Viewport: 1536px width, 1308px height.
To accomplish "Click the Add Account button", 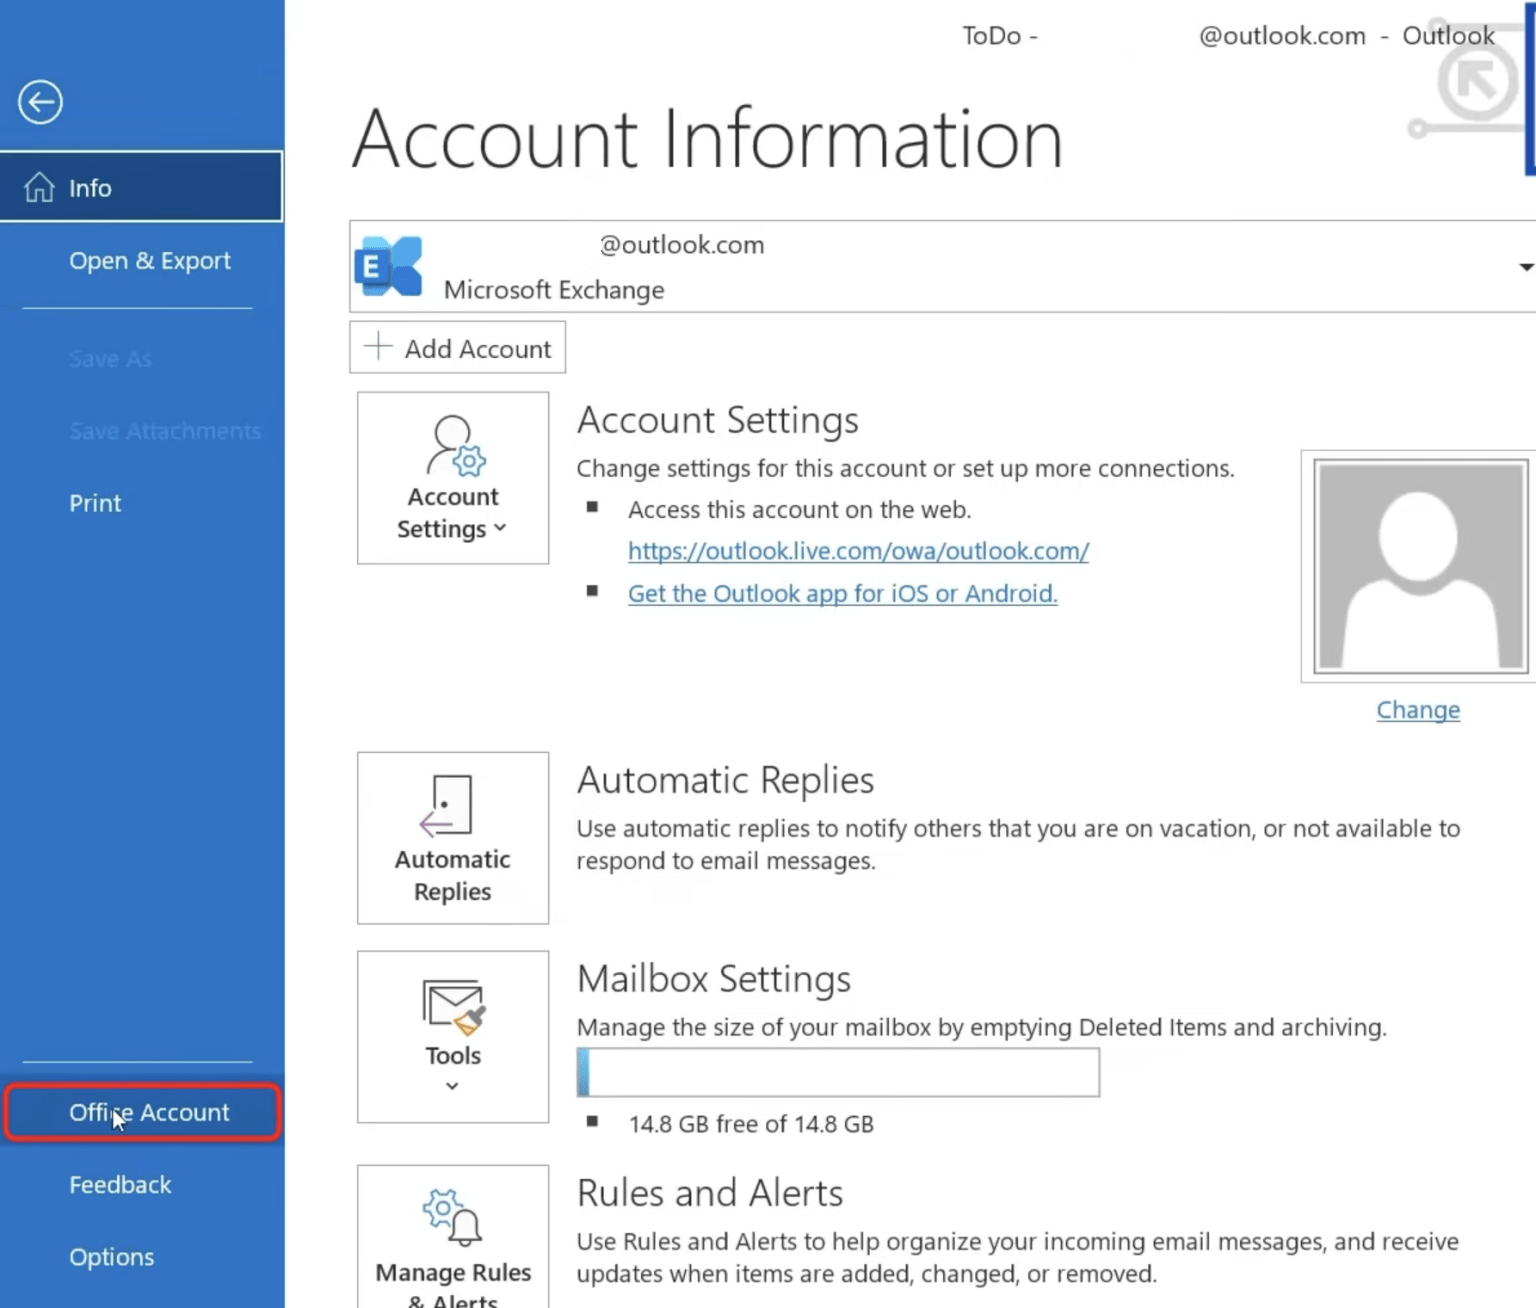I will tap(457, 348).
